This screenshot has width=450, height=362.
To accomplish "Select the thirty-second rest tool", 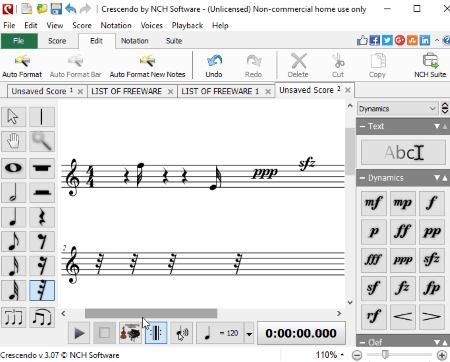I will pyautogui.click(x=42, y=290).
